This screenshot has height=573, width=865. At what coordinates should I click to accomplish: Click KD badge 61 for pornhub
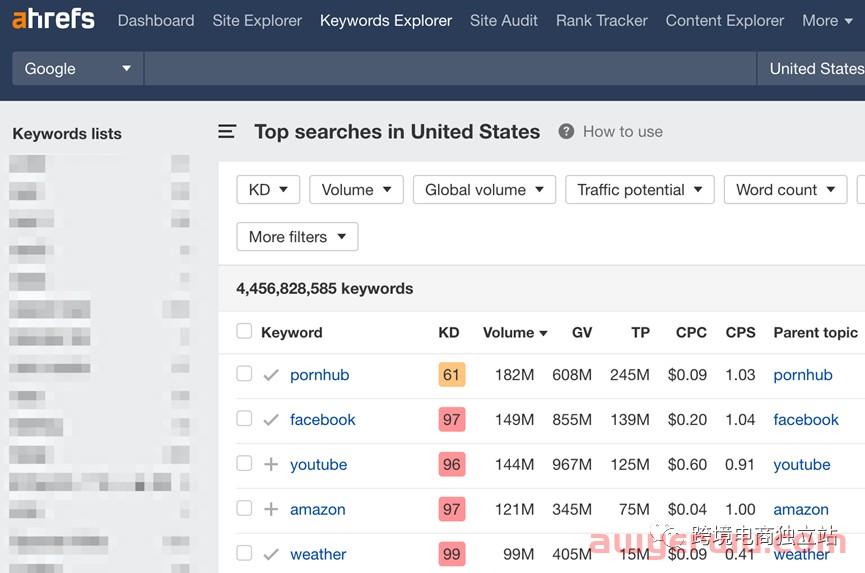(x=452, y=375)
